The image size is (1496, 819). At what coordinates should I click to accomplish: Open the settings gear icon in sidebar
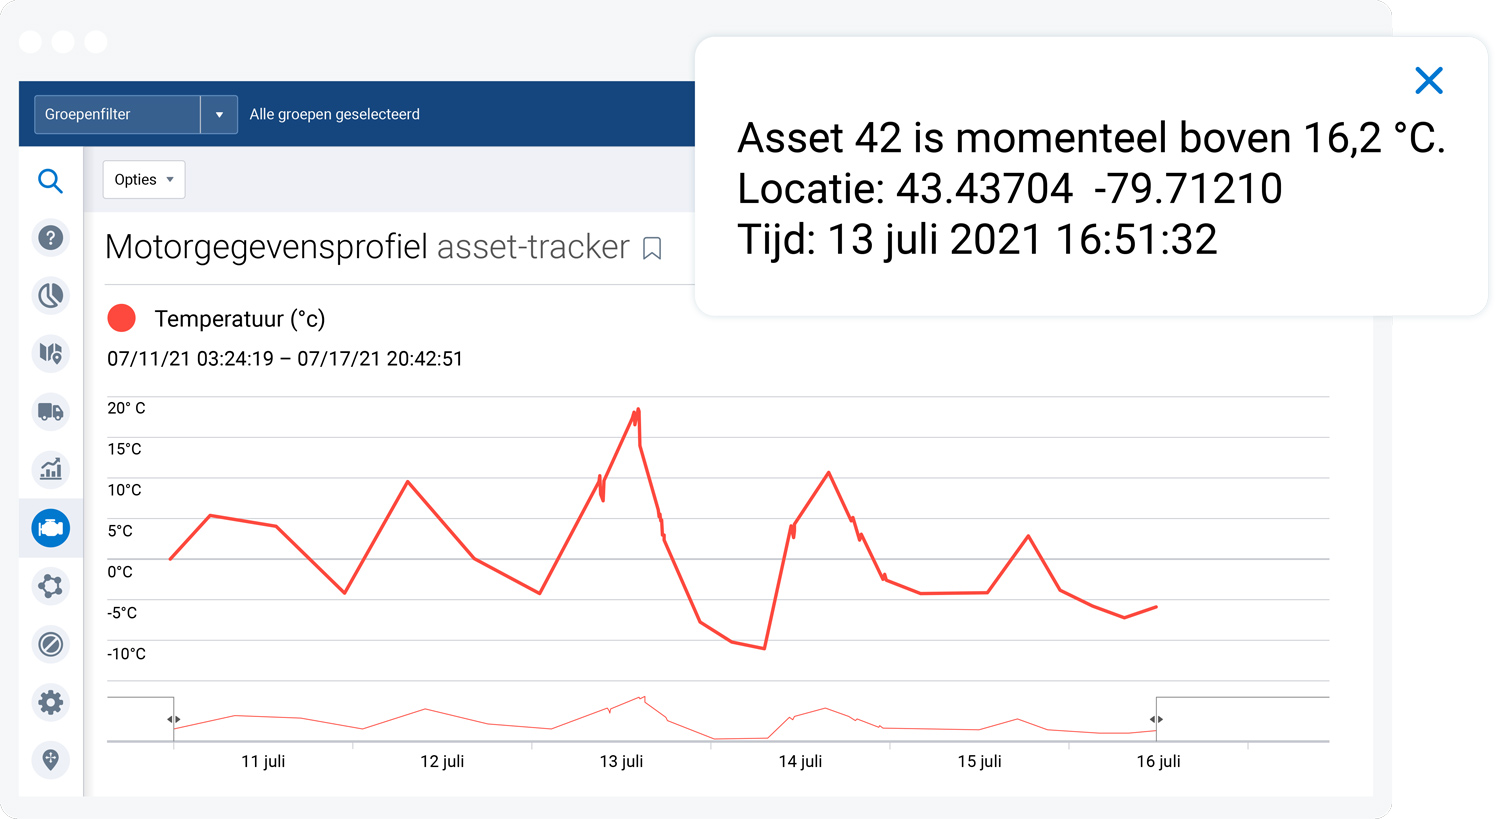tap(50, 702)
